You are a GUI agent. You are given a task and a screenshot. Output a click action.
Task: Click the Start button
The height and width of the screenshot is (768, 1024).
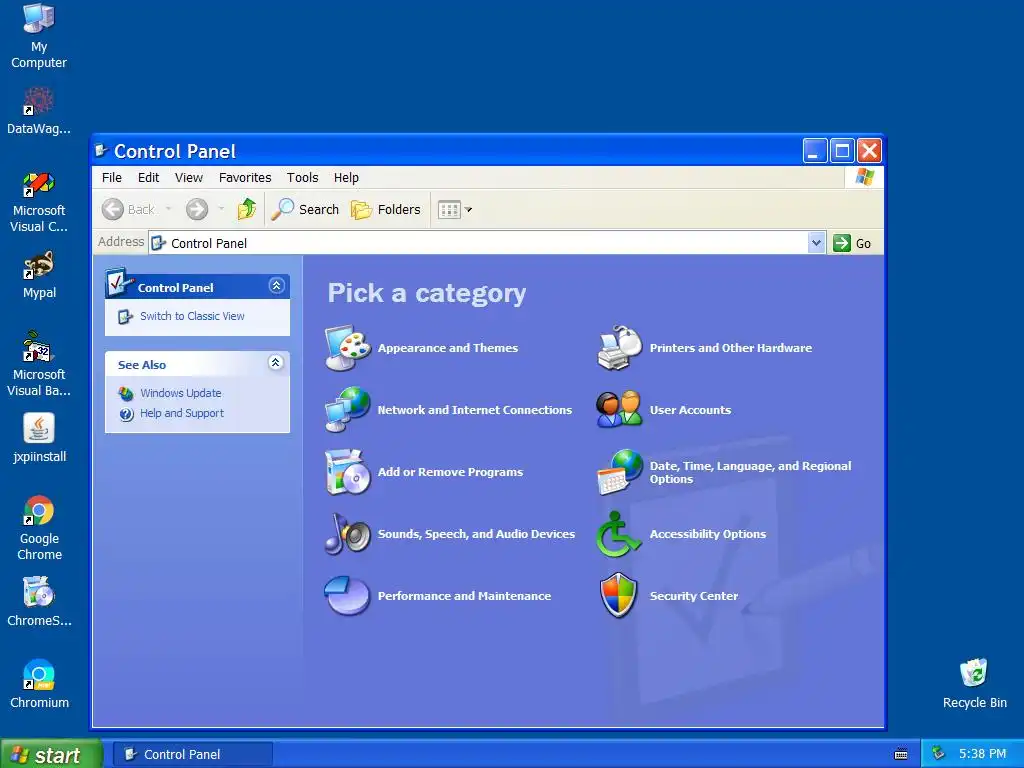pyautogui.click(x=51, y=754)
